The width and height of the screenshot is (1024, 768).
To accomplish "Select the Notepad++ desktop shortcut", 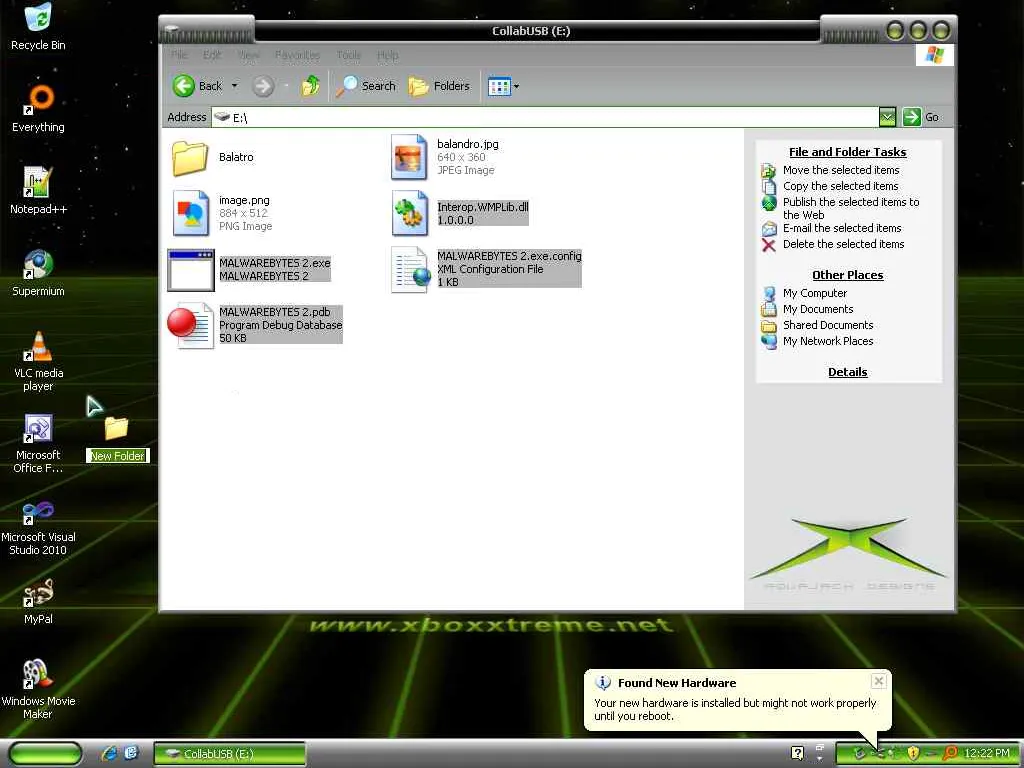I will click(x=38, y=191).
